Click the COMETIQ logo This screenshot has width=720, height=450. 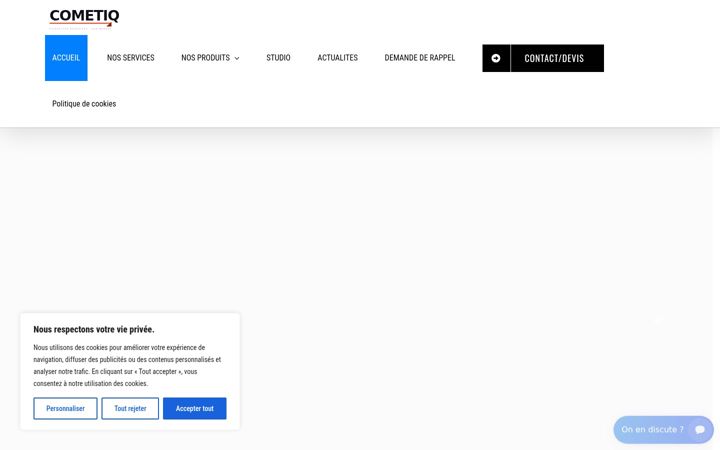[84, 19]
